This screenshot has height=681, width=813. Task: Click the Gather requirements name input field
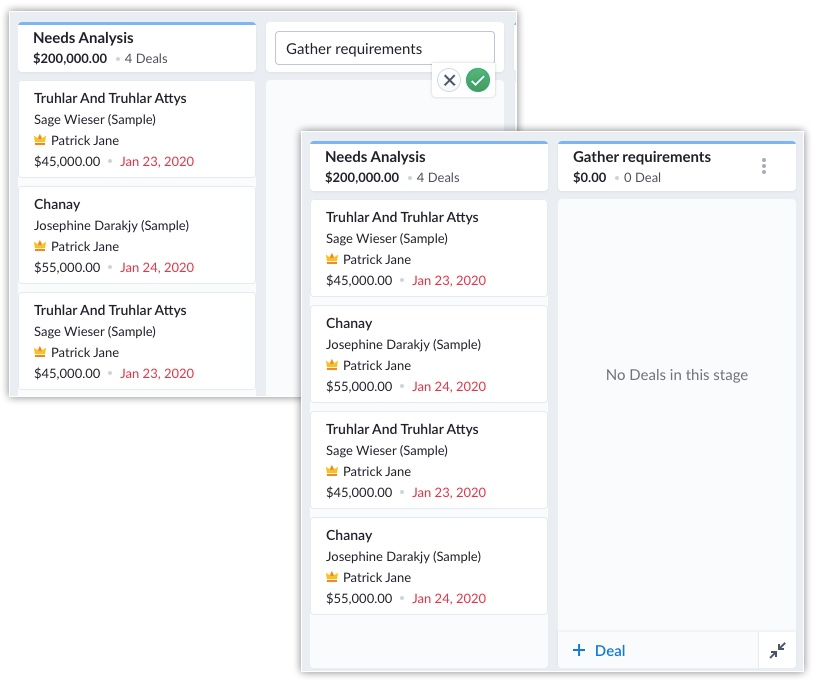384,49
